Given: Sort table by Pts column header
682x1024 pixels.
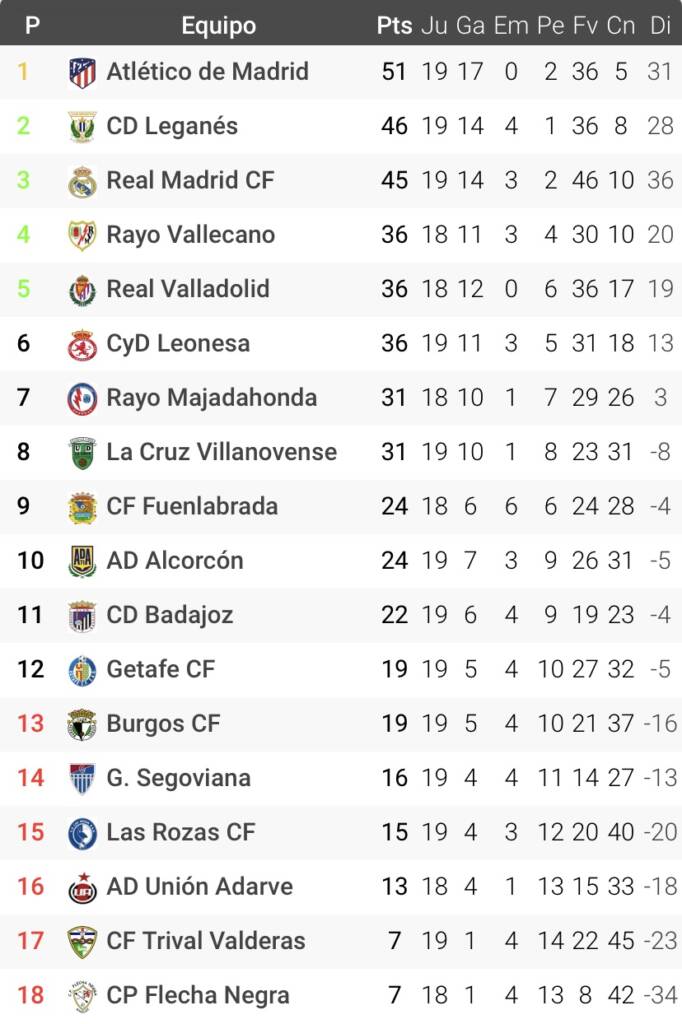Looking at the screenshot, I should click(394, 26).
